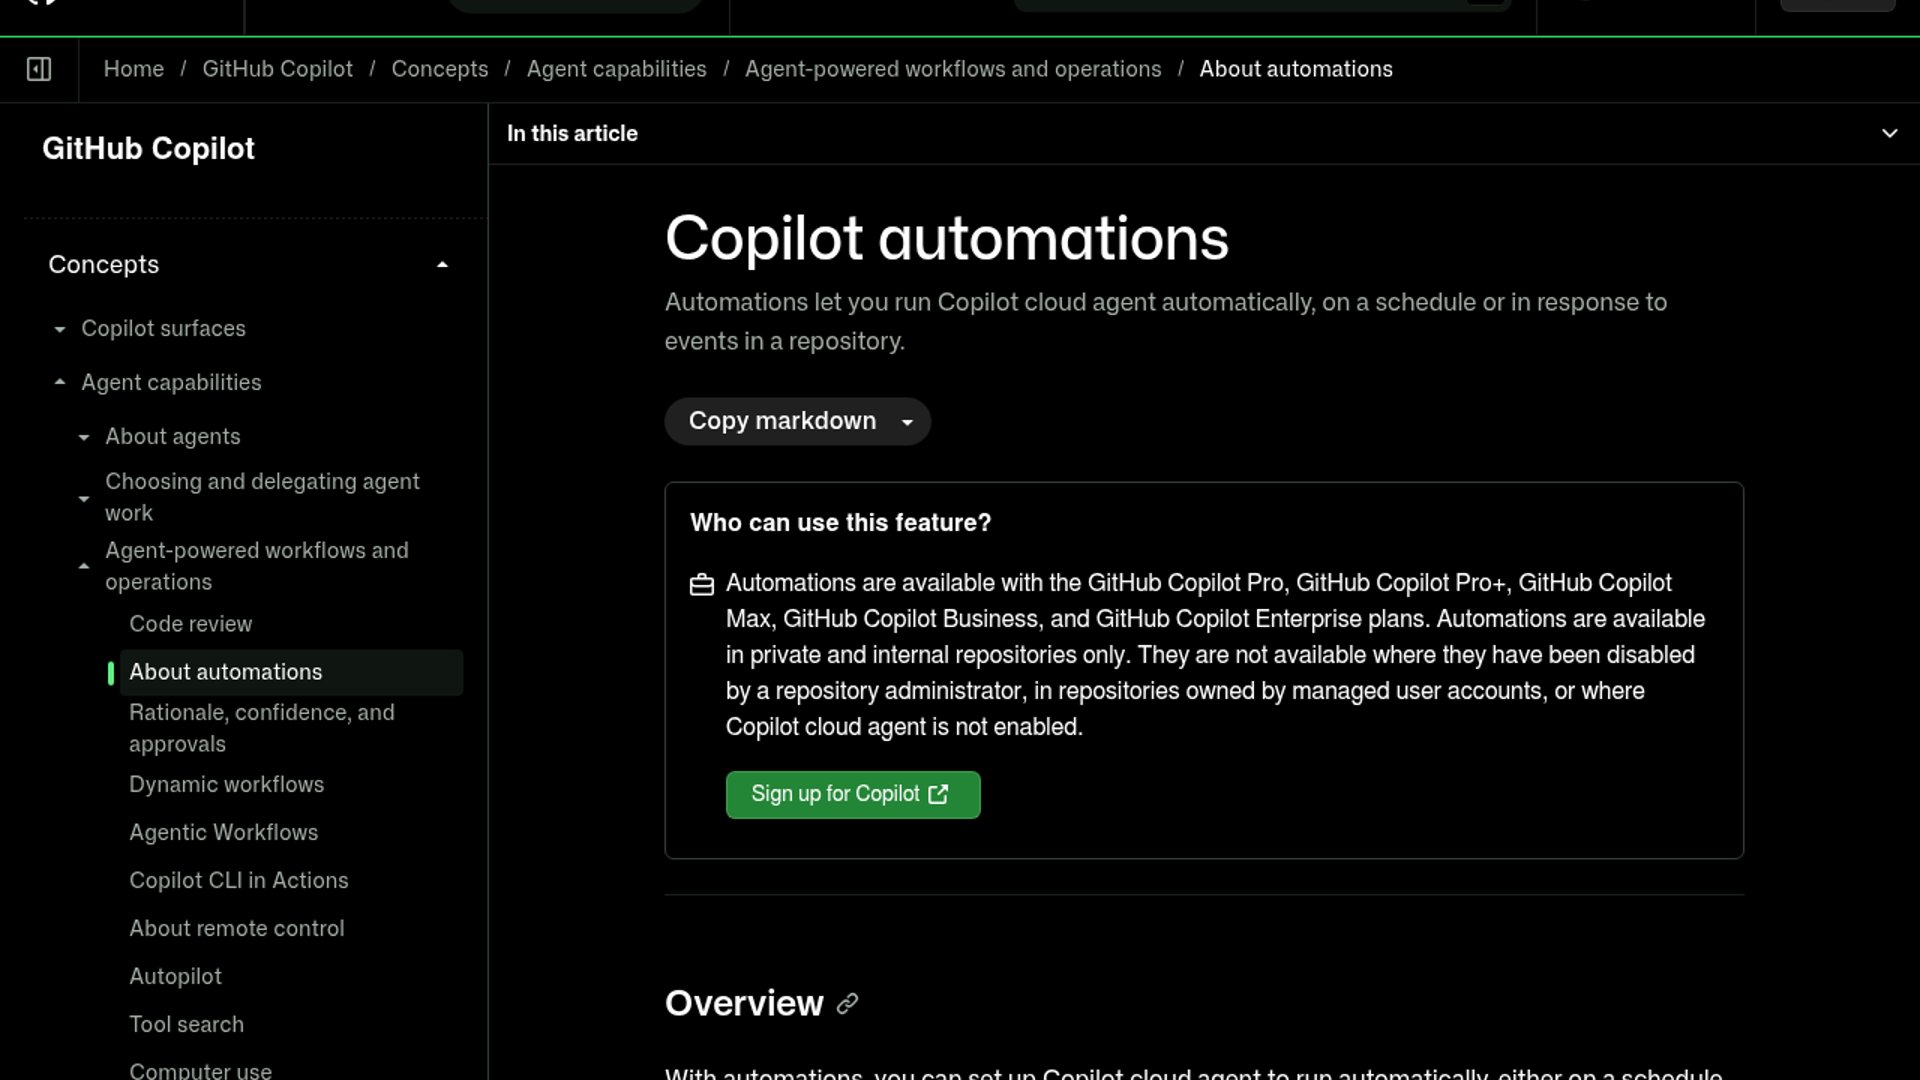Open Computer use sidebar item

[x=201, y=1070]
